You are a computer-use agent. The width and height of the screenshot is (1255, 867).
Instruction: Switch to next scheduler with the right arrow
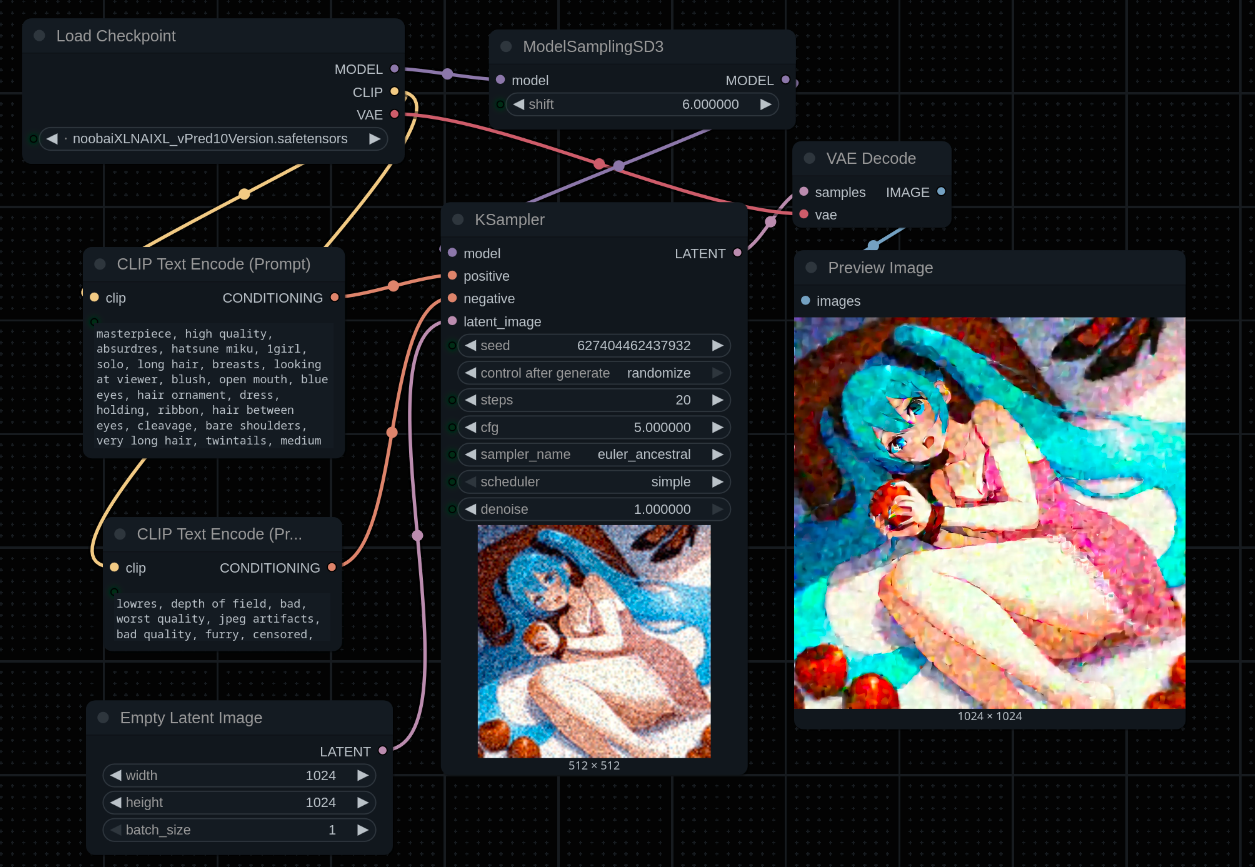717,482
